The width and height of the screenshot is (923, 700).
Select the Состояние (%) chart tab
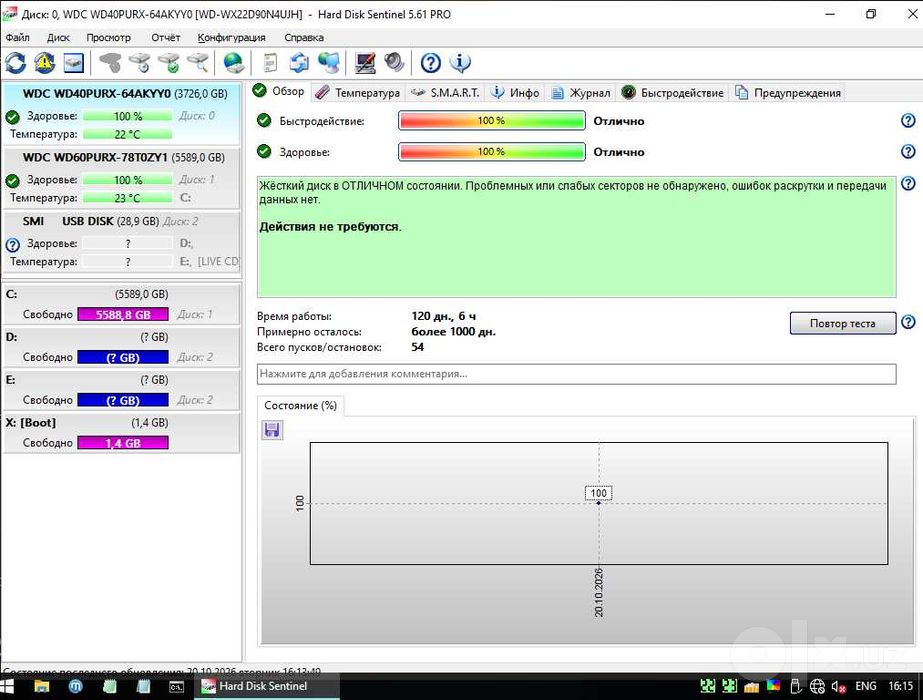[300, 405]
